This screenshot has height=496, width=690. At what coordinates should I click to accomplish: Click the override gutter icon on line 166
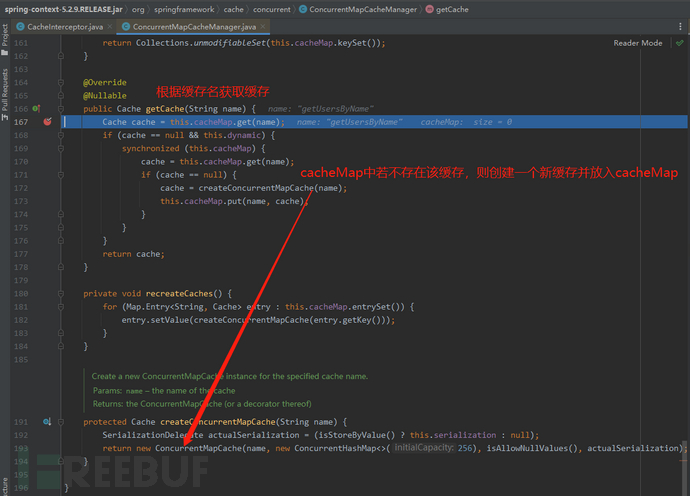(x=36, y=108)
